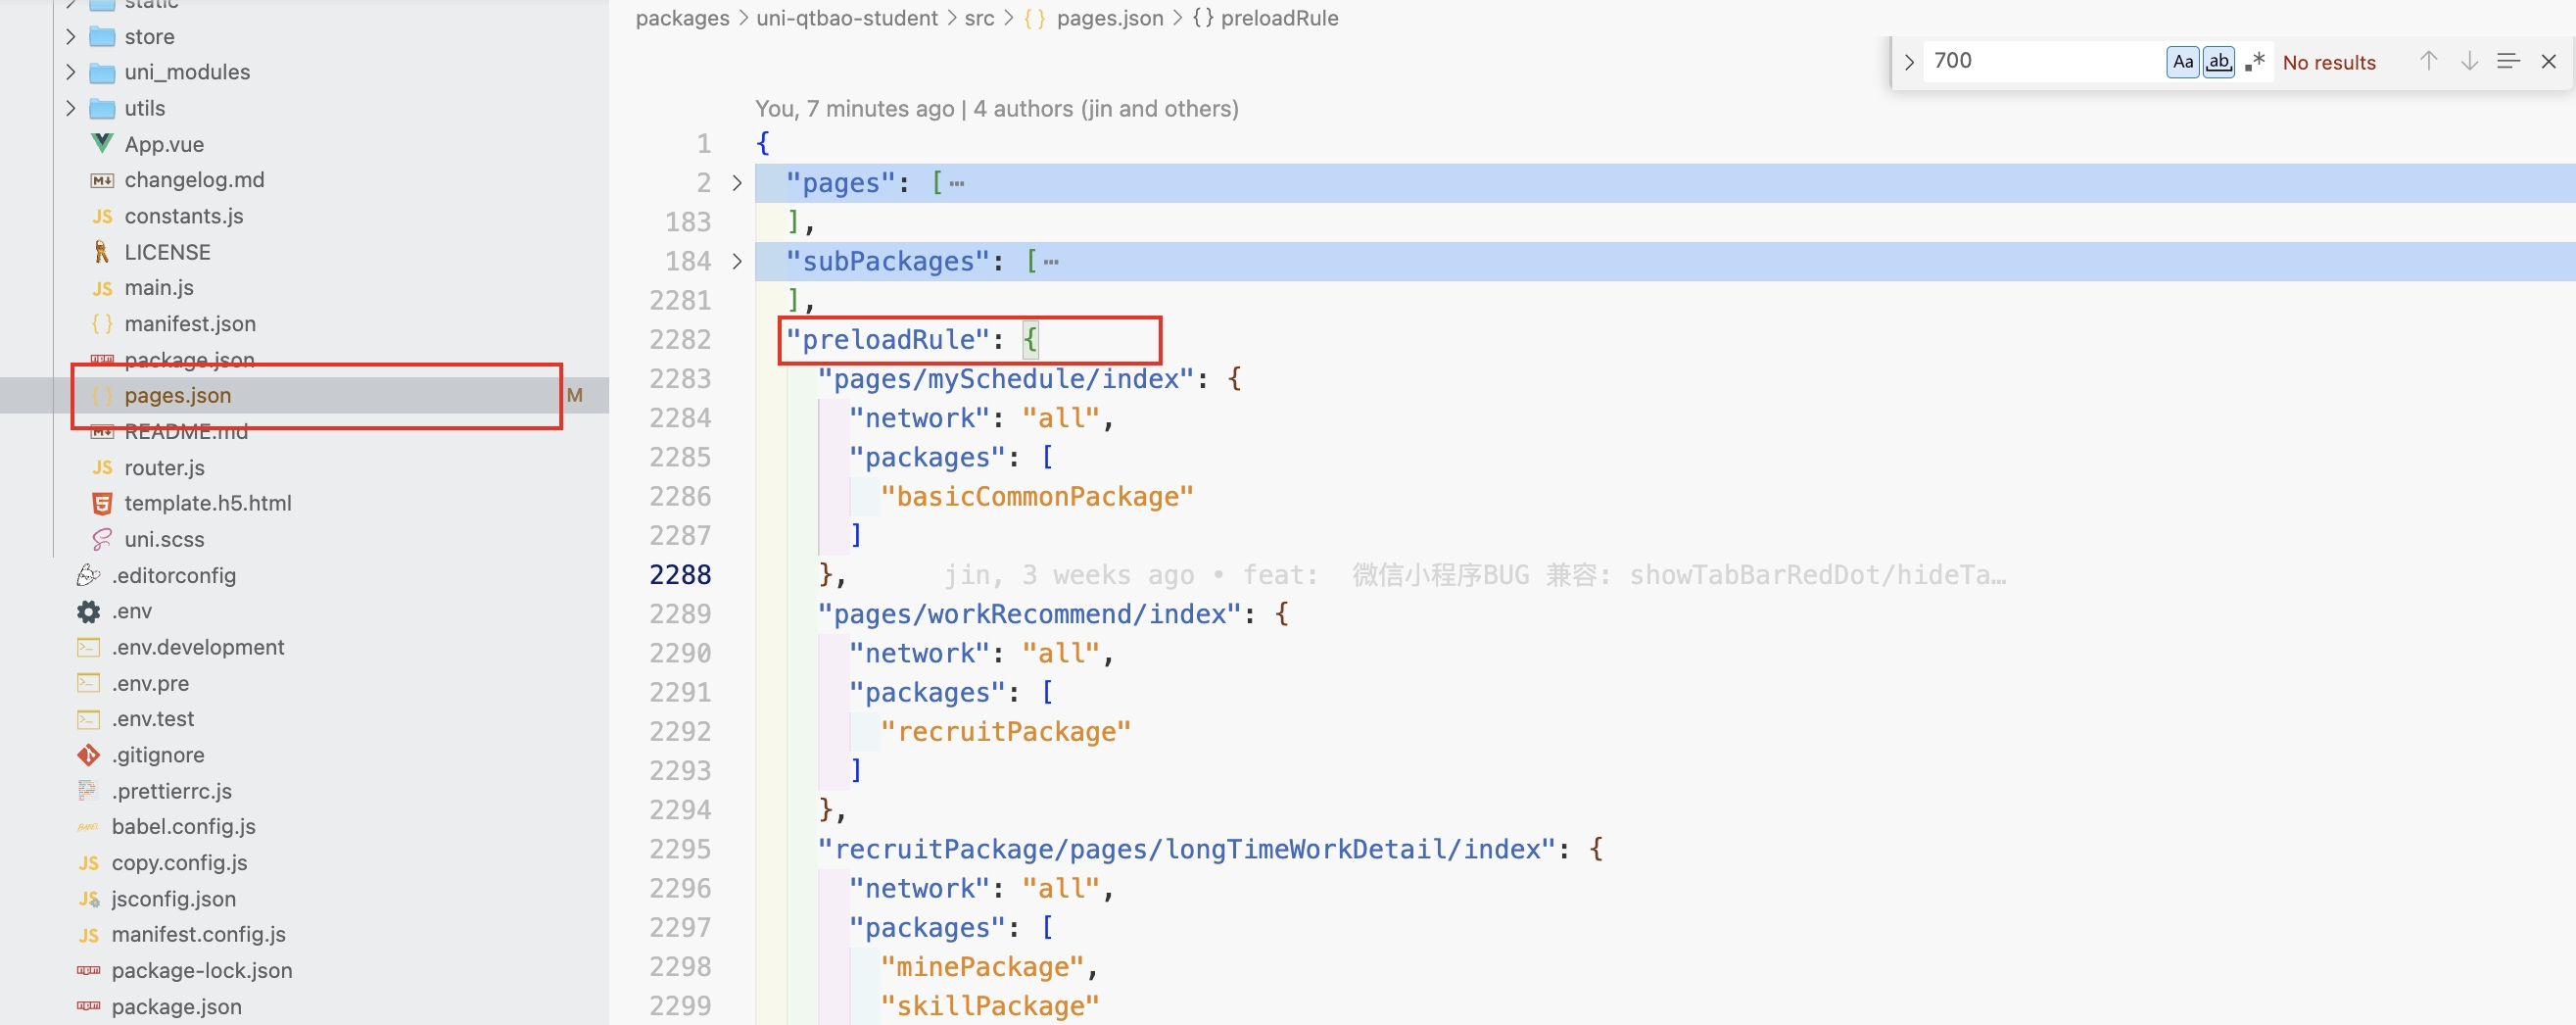Open root package.json at bottom
Screen dimensions: 2576x1025
tap(176, 1006)
